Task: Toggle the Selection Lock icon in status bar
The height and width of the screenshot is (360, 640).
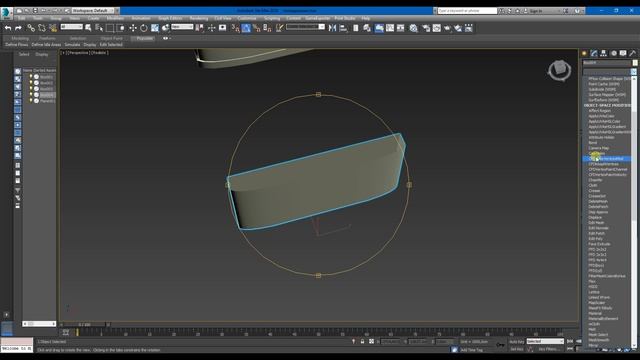Action: click(x=362, y=341)
